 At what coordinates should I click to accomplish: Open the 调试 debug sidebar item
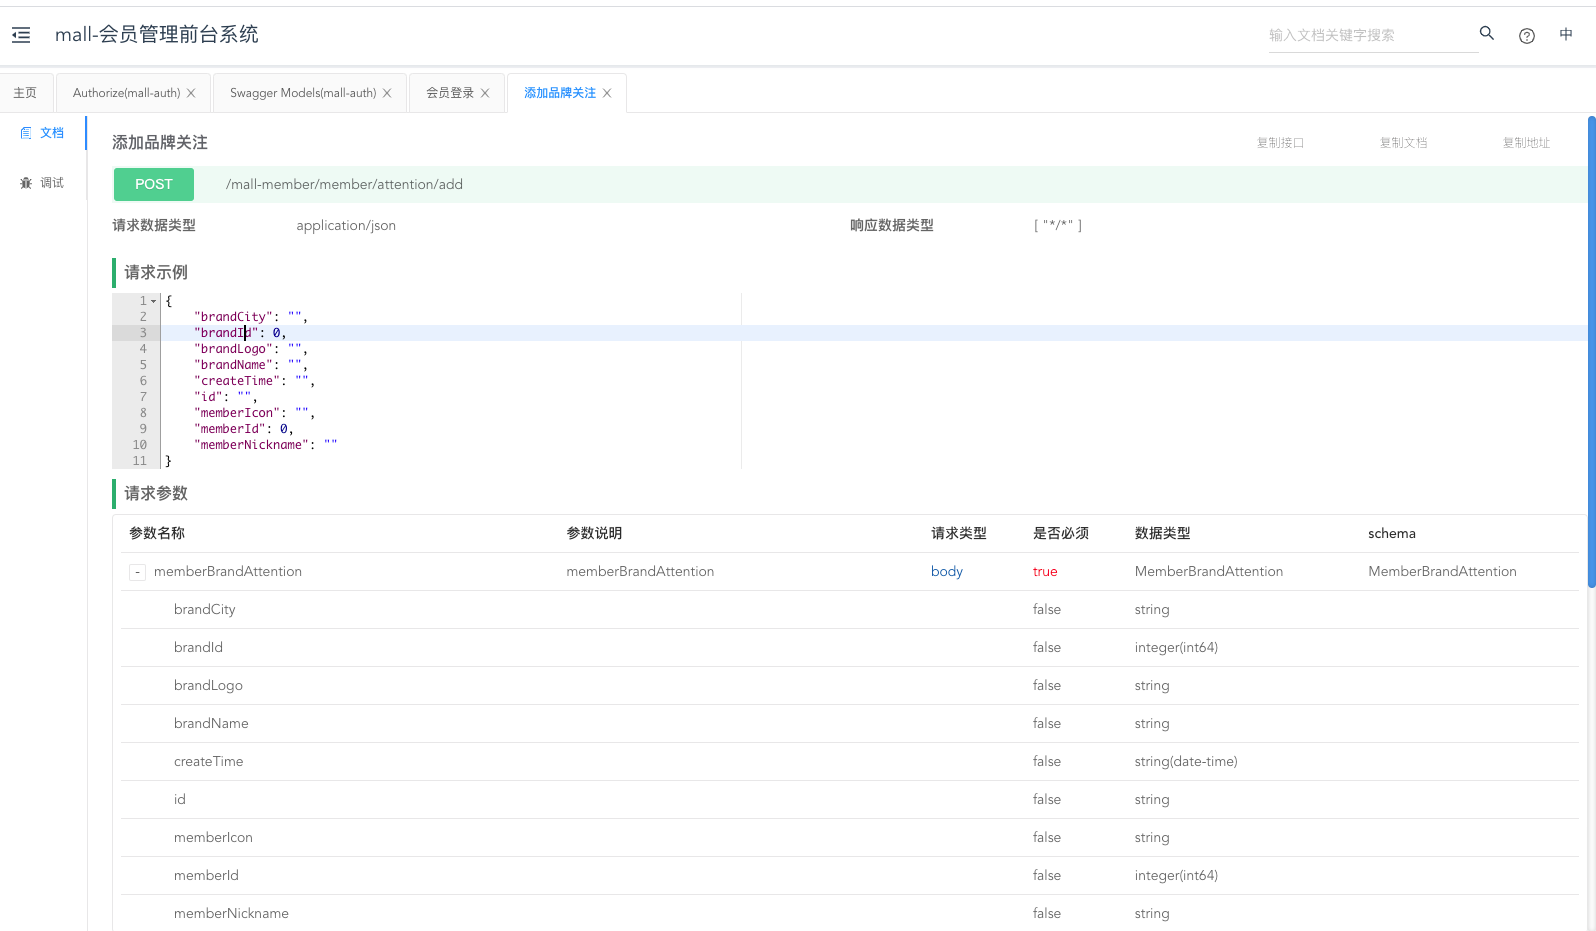tap(43, 183)
